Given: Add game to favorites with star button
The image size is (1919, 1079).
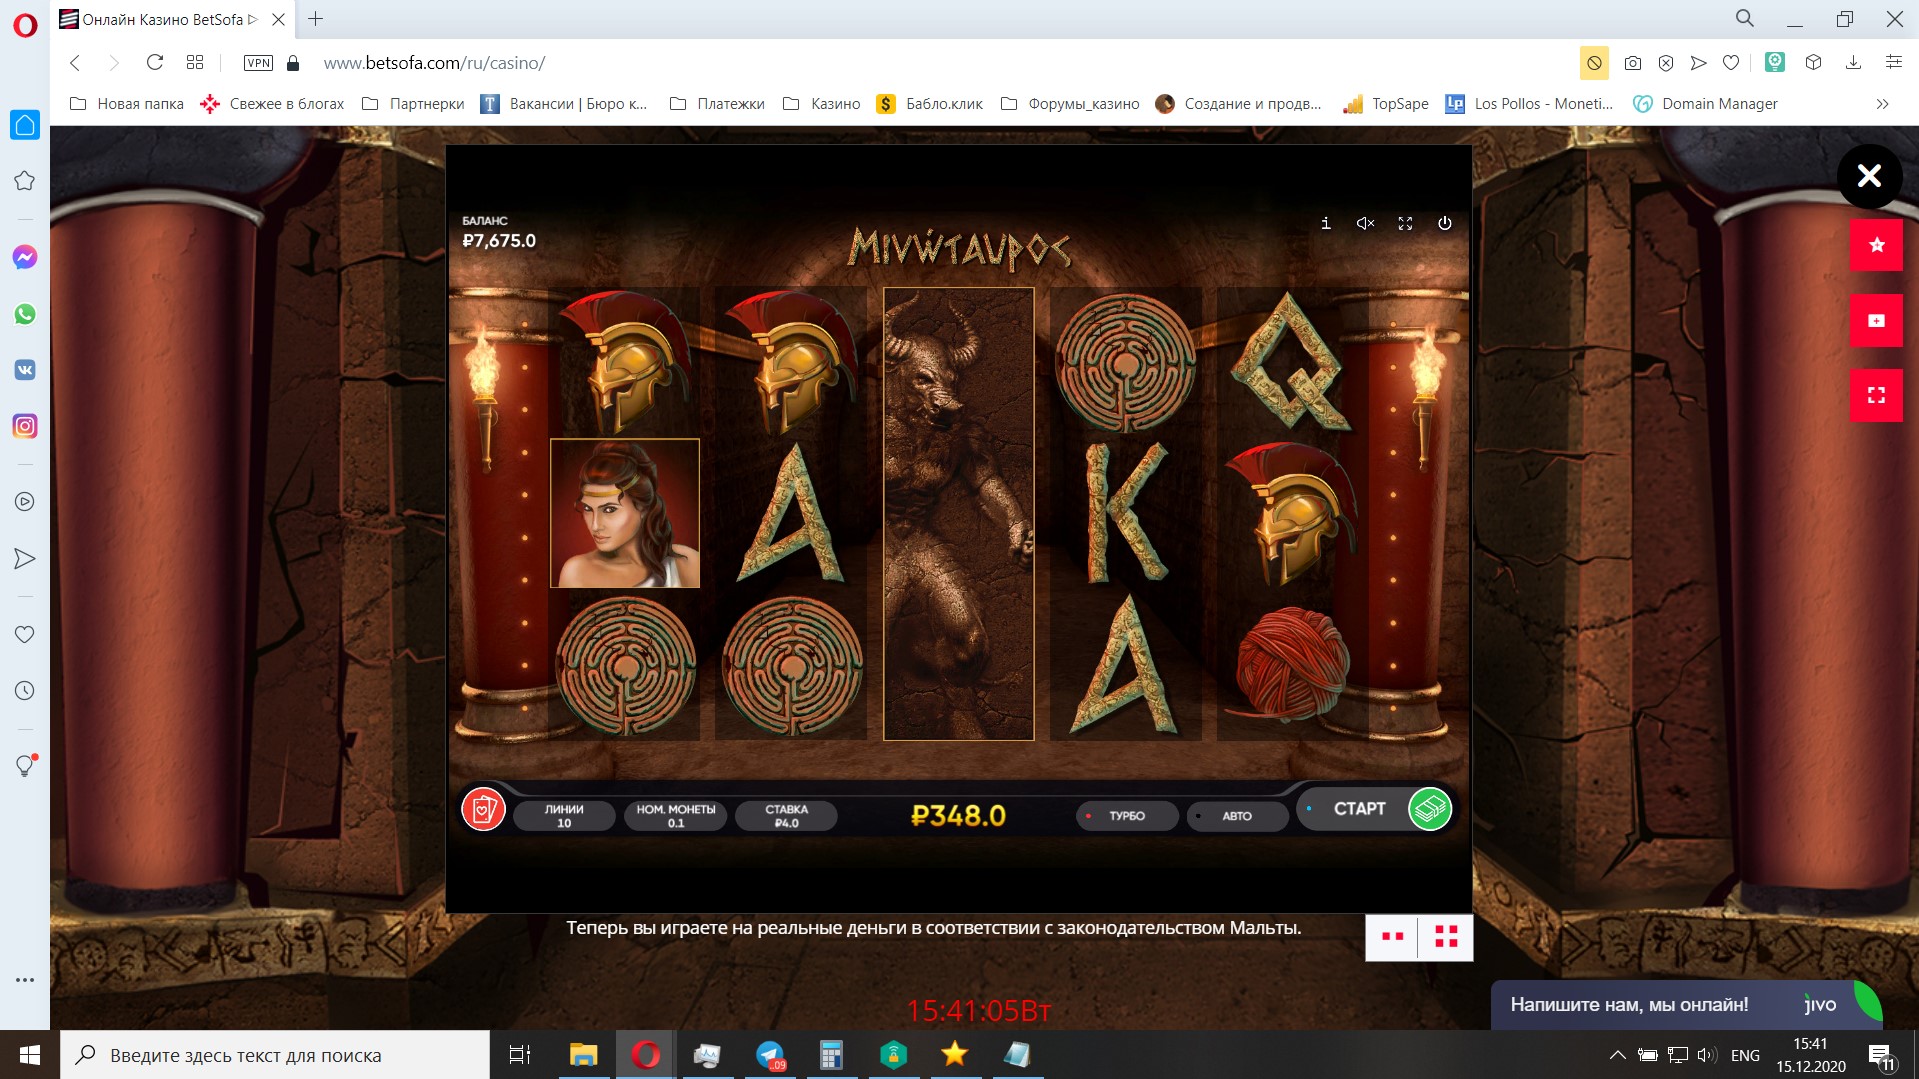Looking at the screenshot, I should 1876,245.
